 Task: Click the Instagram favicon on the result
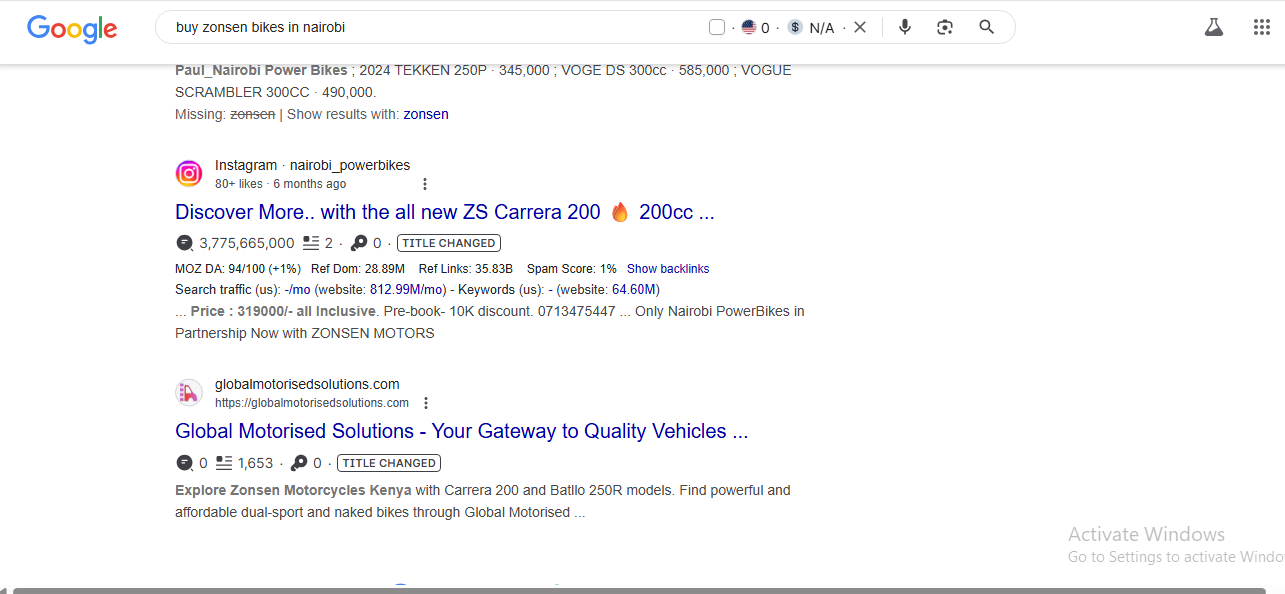pyautogui.click(x=189, y=174)
